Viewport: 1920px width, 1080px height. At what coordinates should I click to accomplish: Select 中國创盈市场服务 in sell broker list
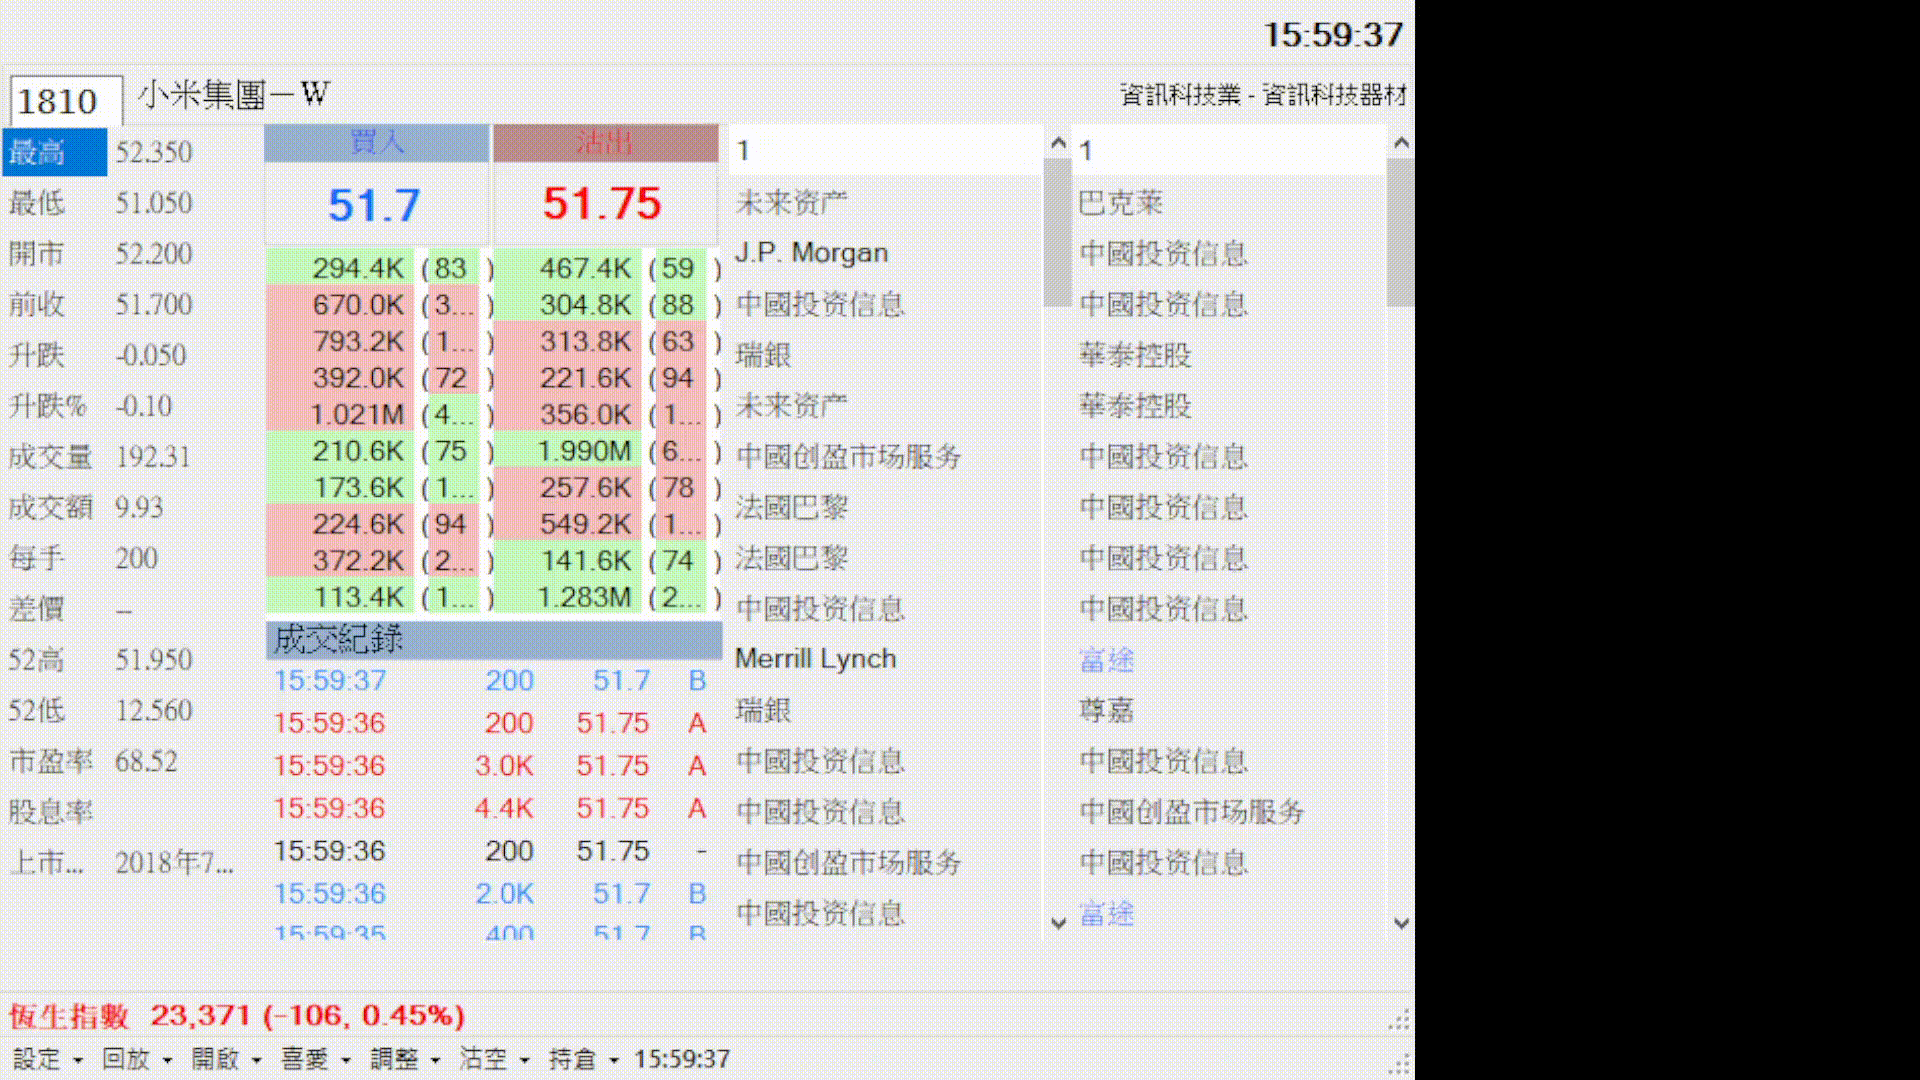1192,812
